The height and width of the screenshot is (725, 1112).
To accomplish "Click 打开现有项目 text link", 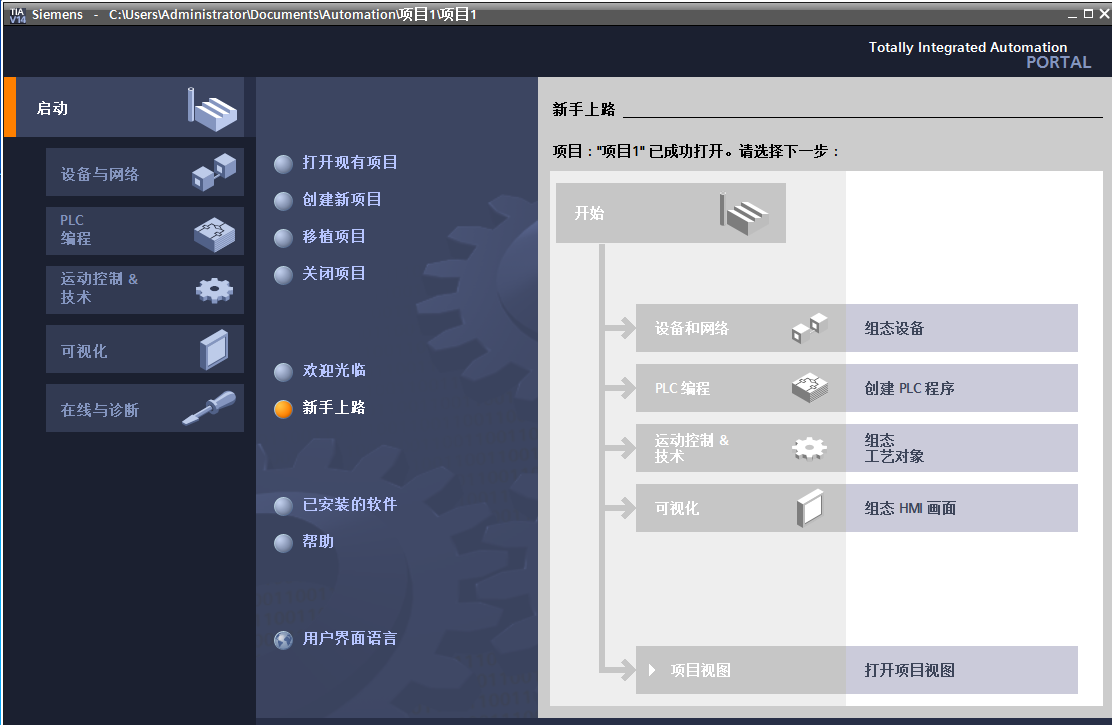I will pyautogui.click(x=350, y=162).
